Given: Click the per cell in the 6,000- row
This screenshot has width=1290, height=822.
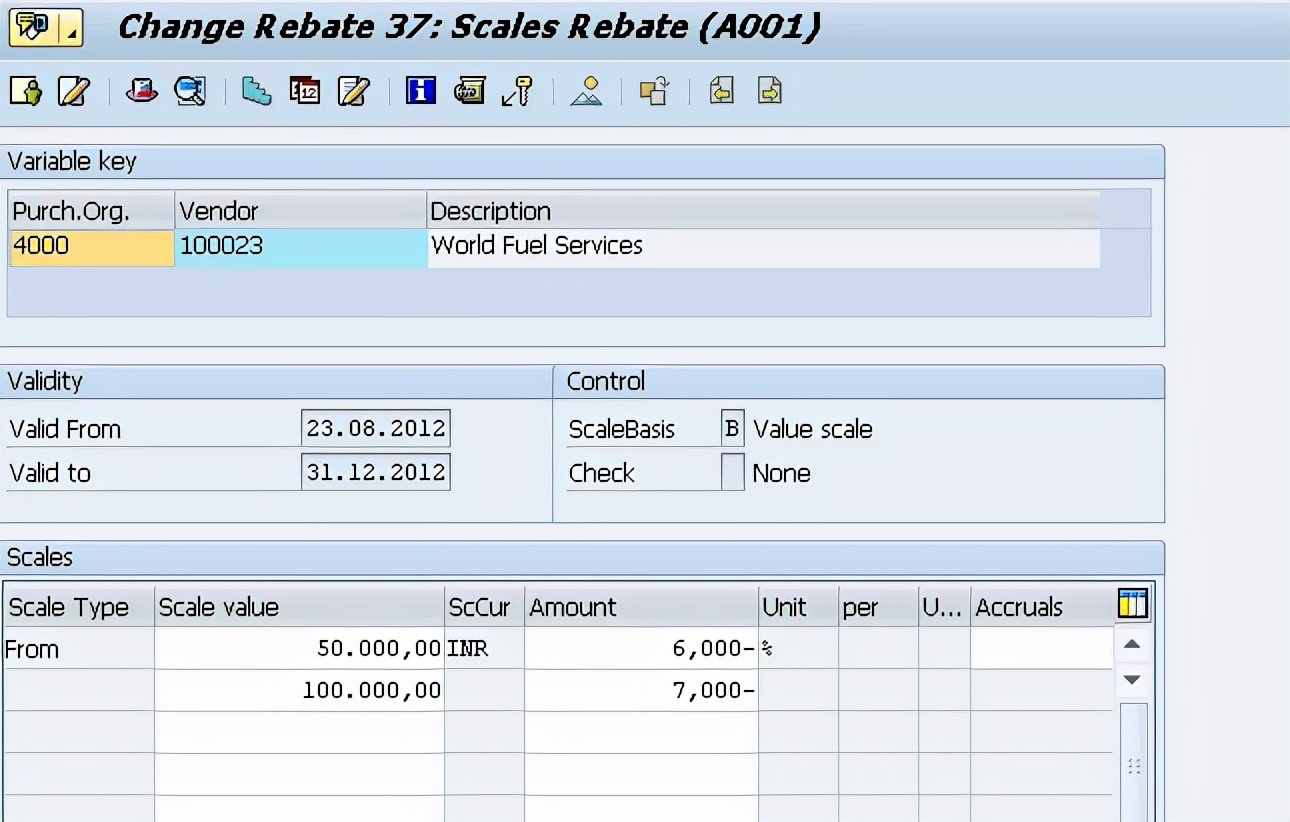Looking at the screenshot, I should [x=878, y=648].
